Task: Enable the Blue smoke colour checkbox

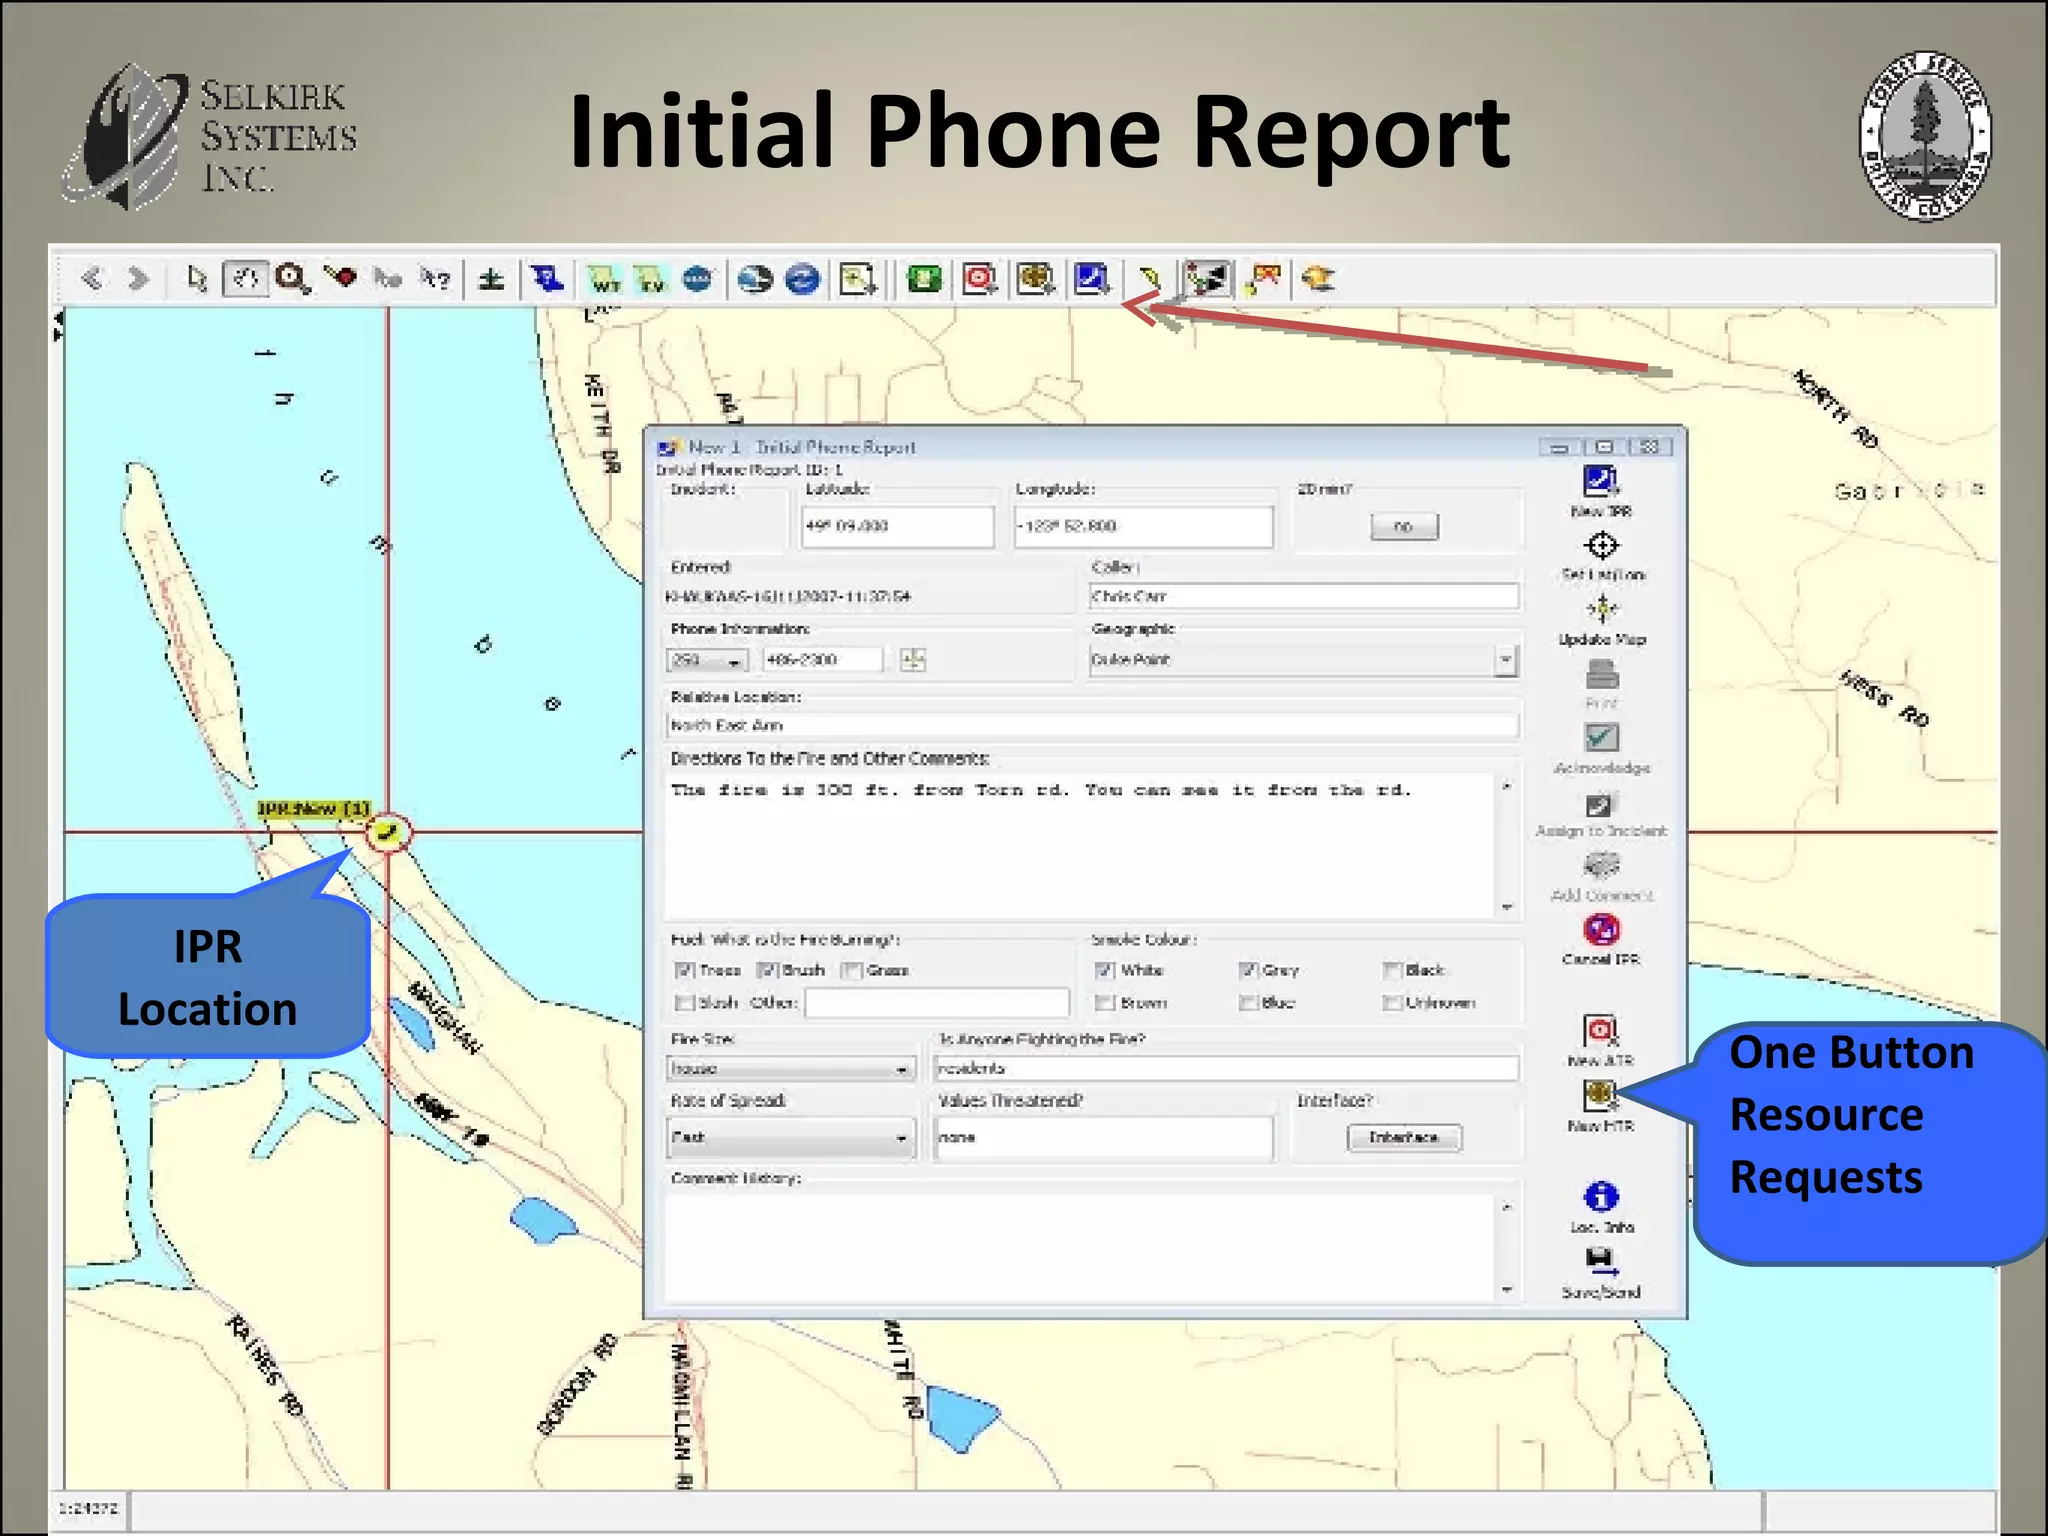Action: pos(1248,1002)
